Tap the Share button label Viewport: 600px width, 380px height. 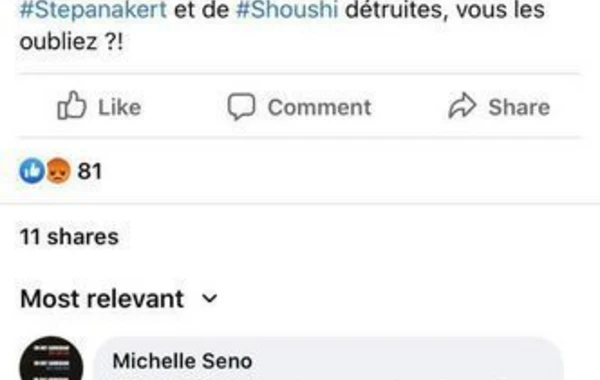pos(519,107)
